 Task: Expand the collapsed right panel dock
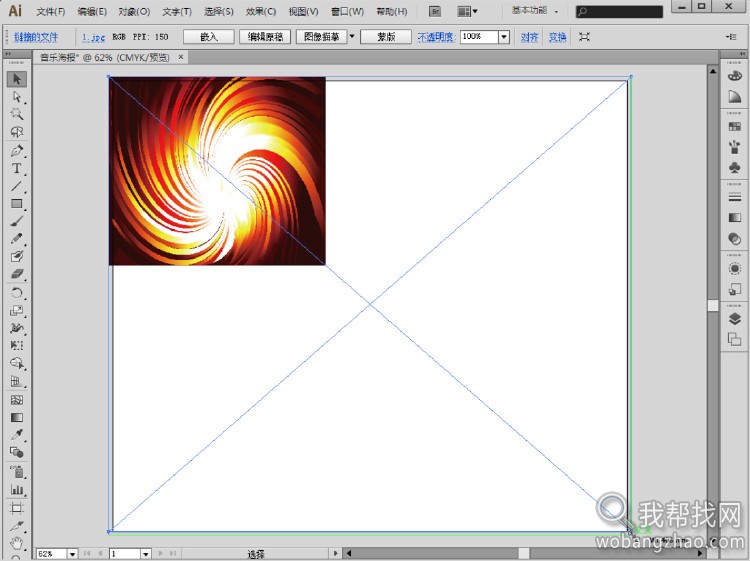click(x=742, y=54)
